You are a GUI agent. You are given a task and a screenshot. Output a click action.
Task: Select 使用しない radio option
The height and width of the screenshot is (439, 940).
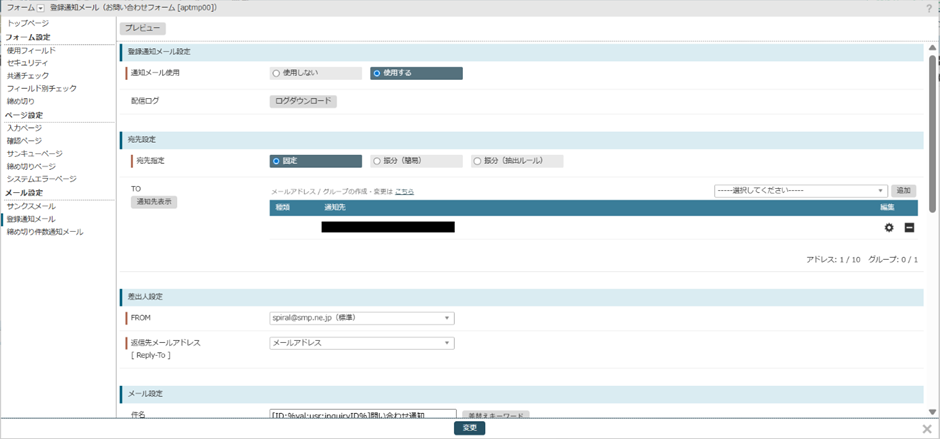[316, 73]
